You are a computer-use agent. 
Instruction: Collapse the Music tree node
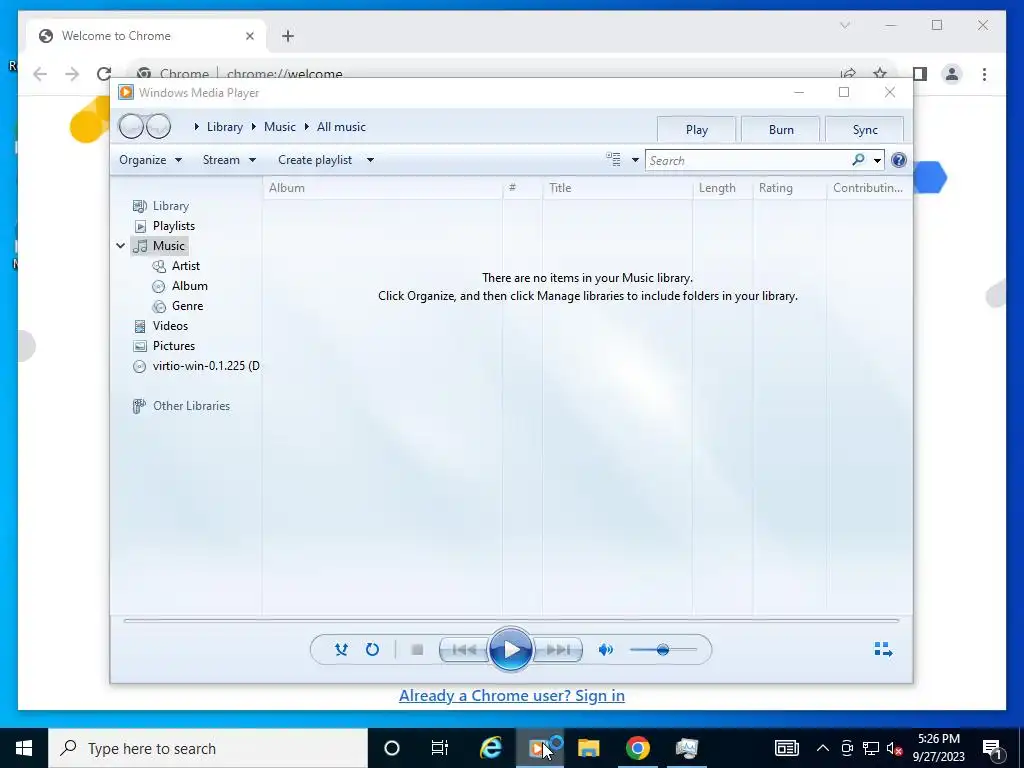(121, 246)
